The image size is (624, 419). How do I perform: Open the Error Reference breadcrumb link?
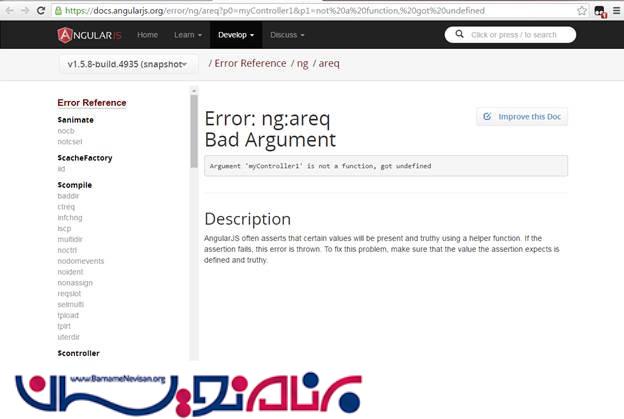click(x=249, y=64)
